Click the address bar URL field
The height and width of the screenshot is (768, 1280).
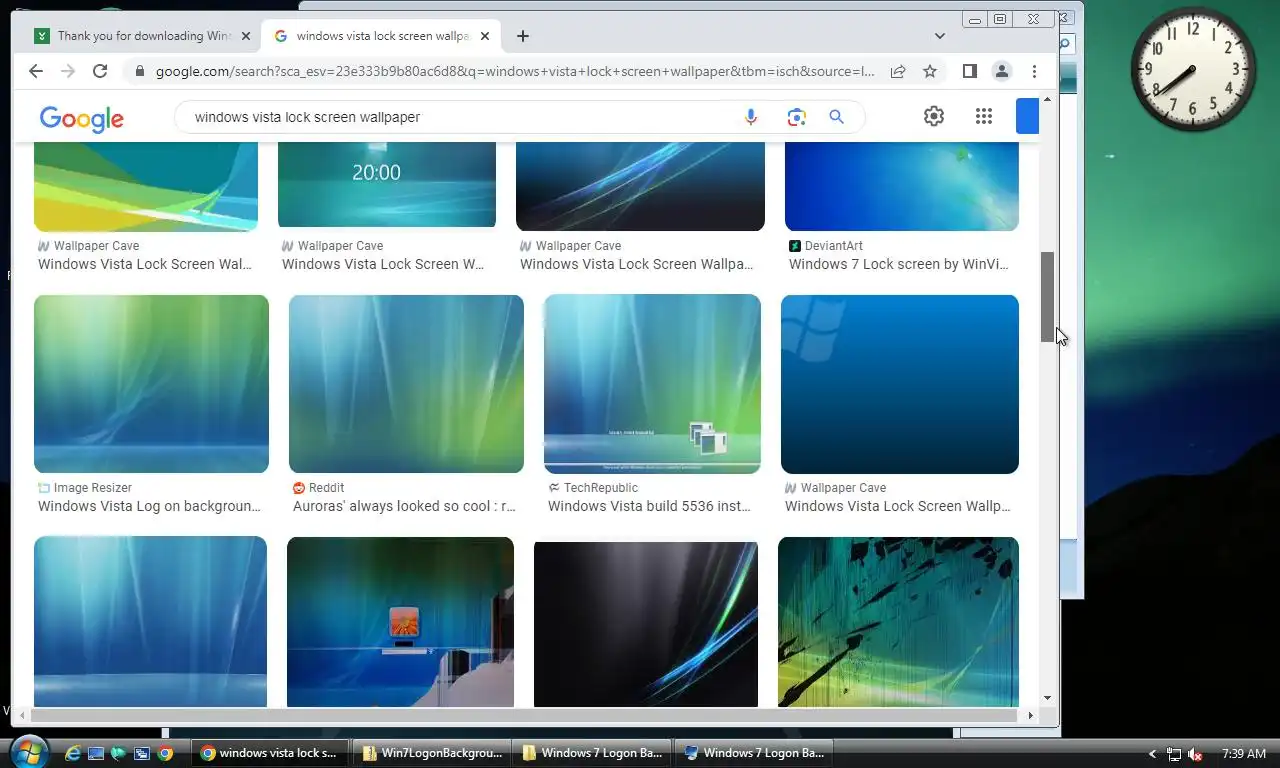[x=515, y=71]
